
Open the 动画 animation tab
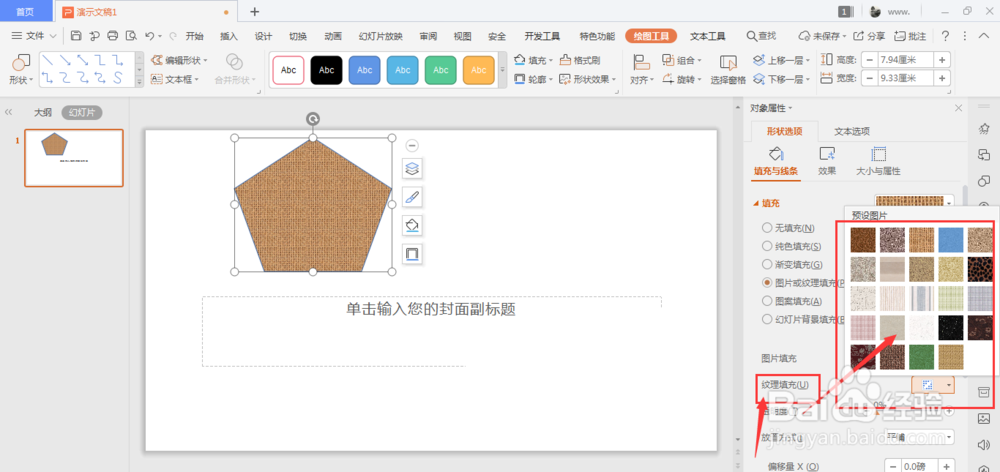coord(333,36)
